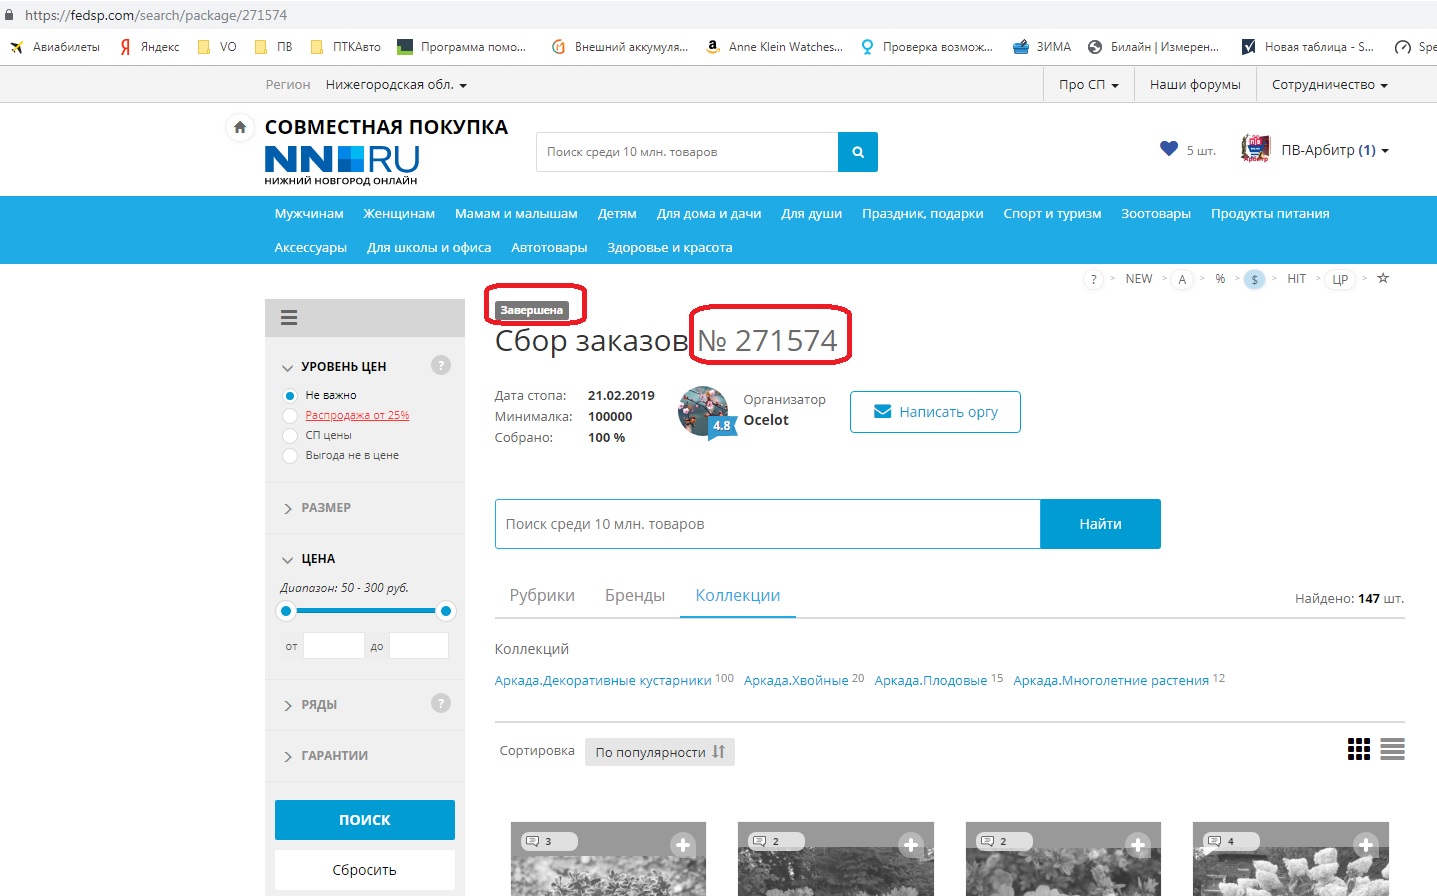1437x896 pixels.
Task: Select 'Распродажа от 25%' radio option
Action: tap(290, 416)
